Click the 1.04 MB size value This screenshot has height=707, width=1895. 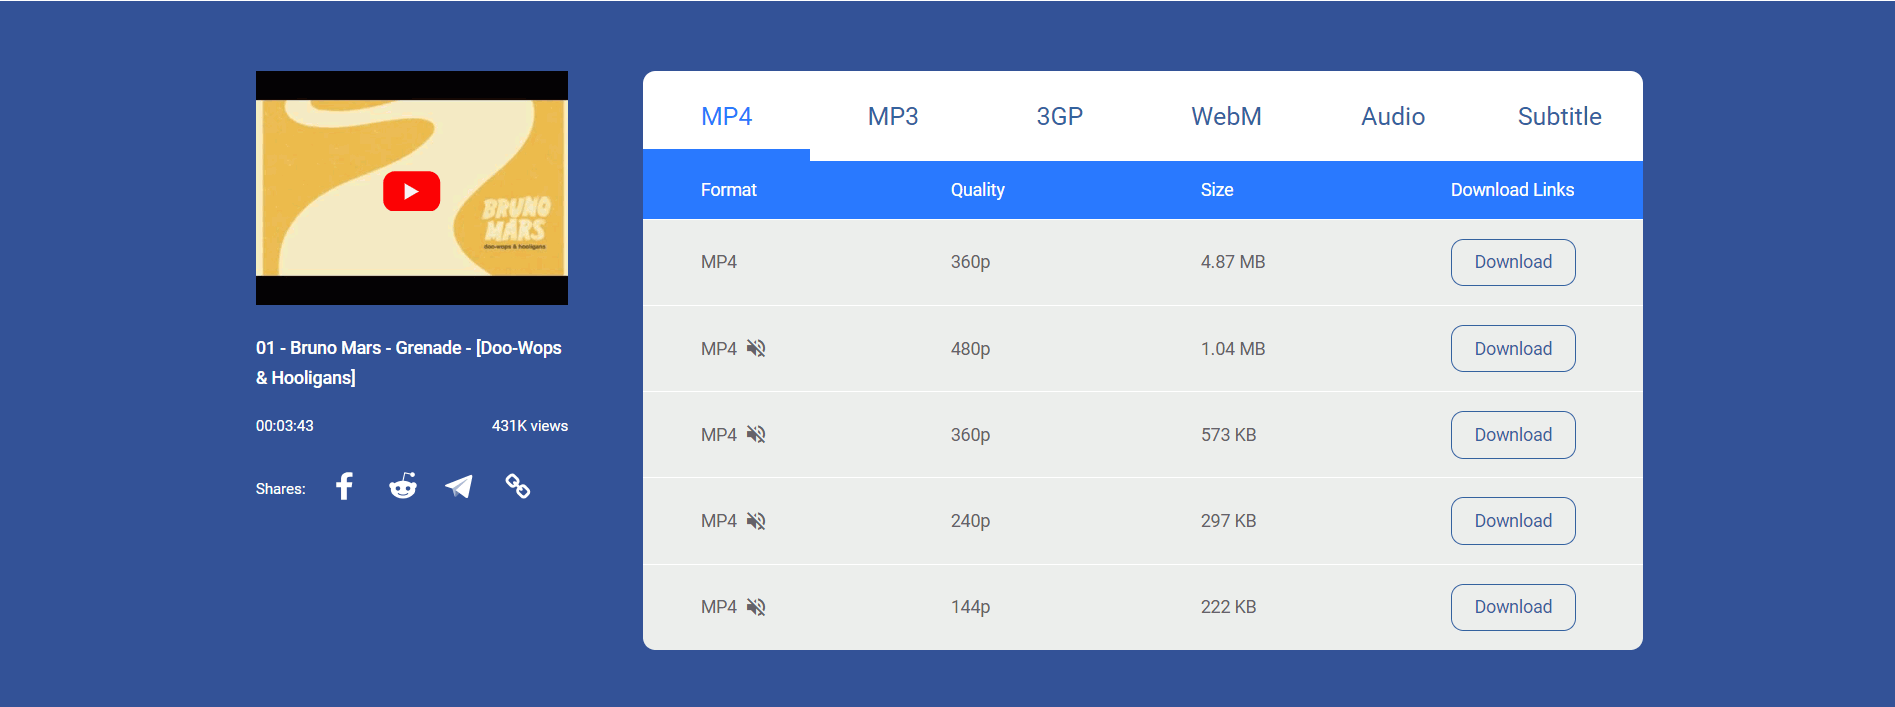(x=1233, y=349)
